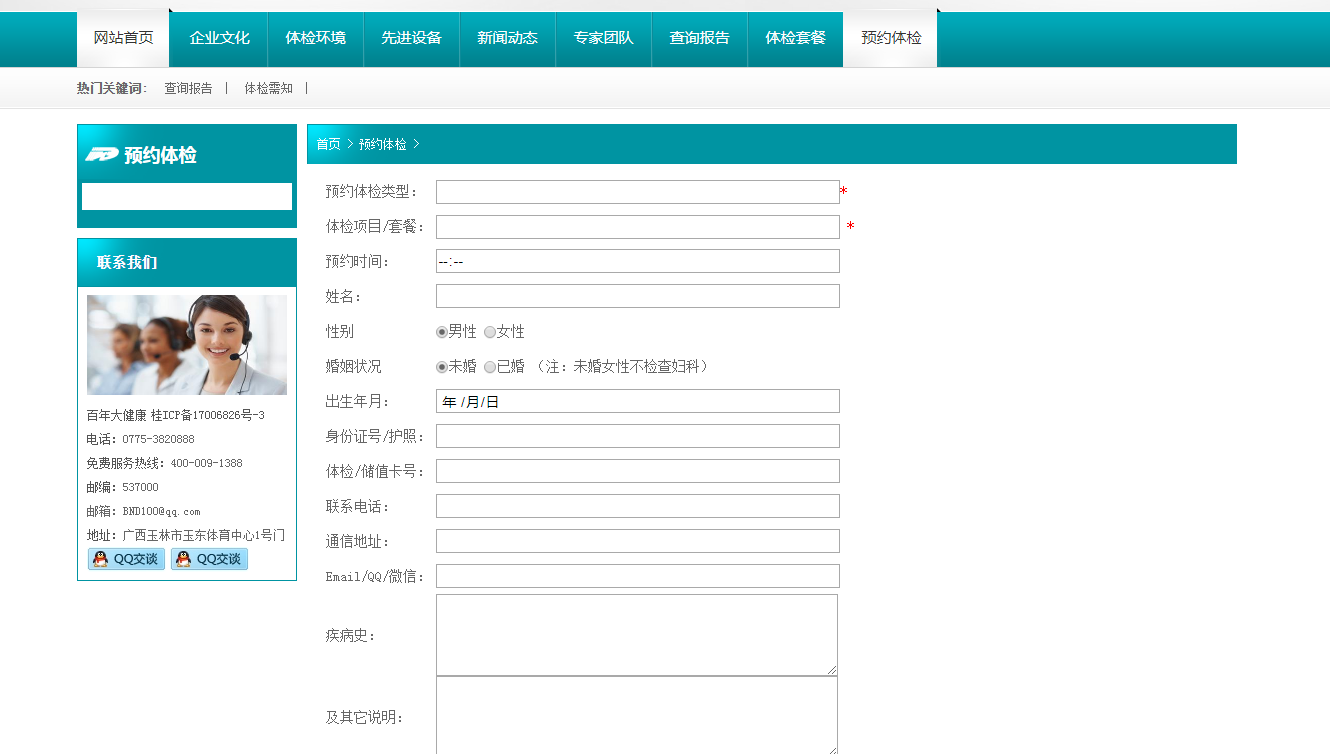Click the hotline number 400-009-1388

(206, 463)
